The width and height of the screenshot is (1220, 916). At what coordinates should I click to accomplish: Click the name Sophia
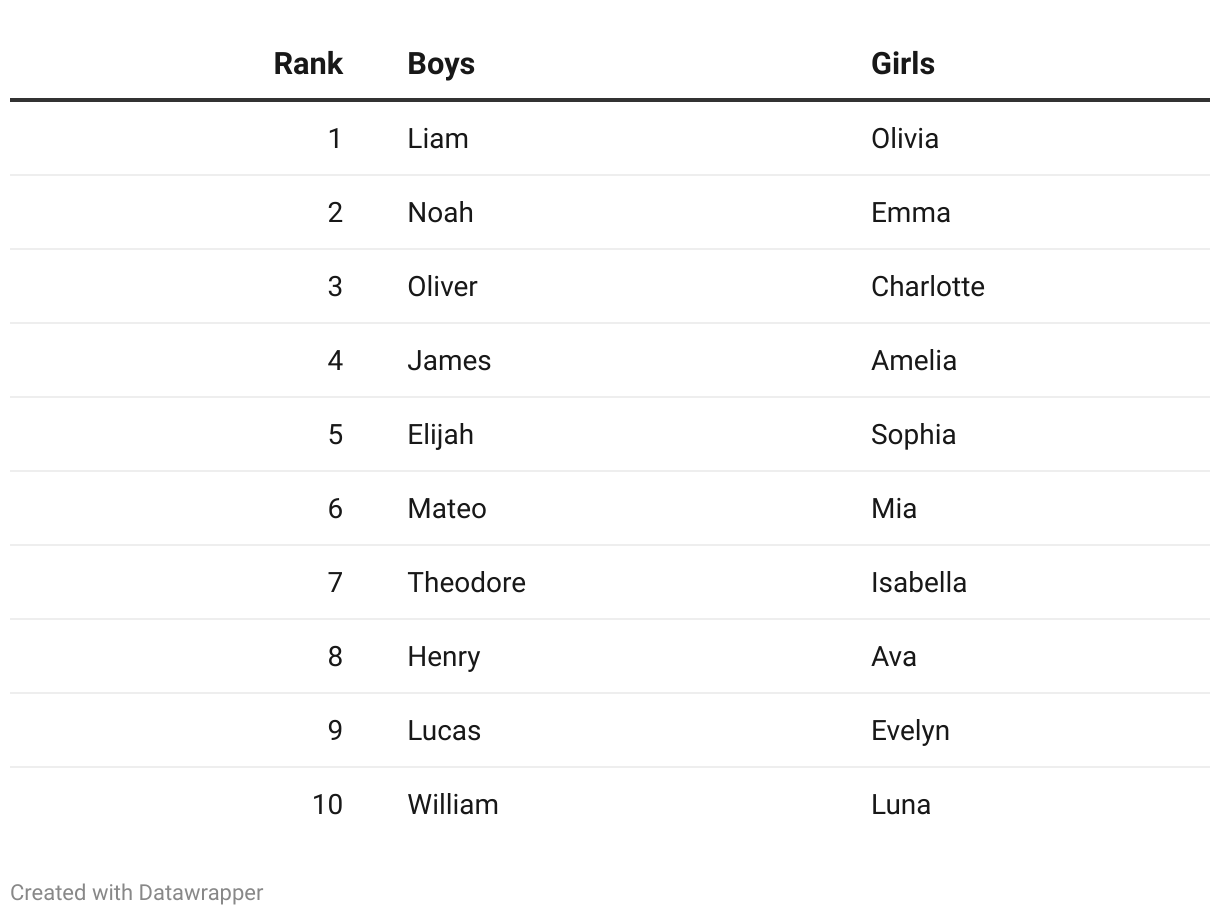pyautogui.click(x=913, y=434)
